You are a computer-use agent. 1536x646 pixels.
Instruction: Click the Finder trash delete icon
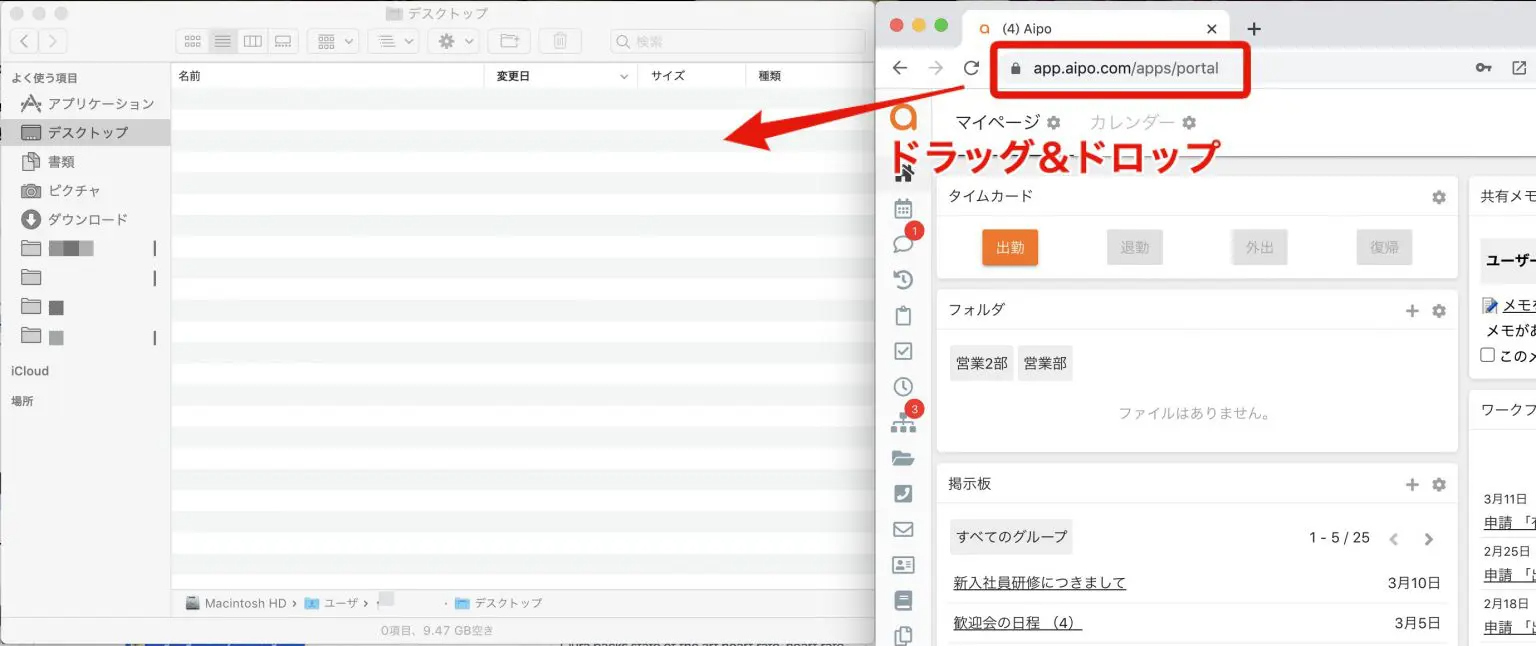[560, 41]
